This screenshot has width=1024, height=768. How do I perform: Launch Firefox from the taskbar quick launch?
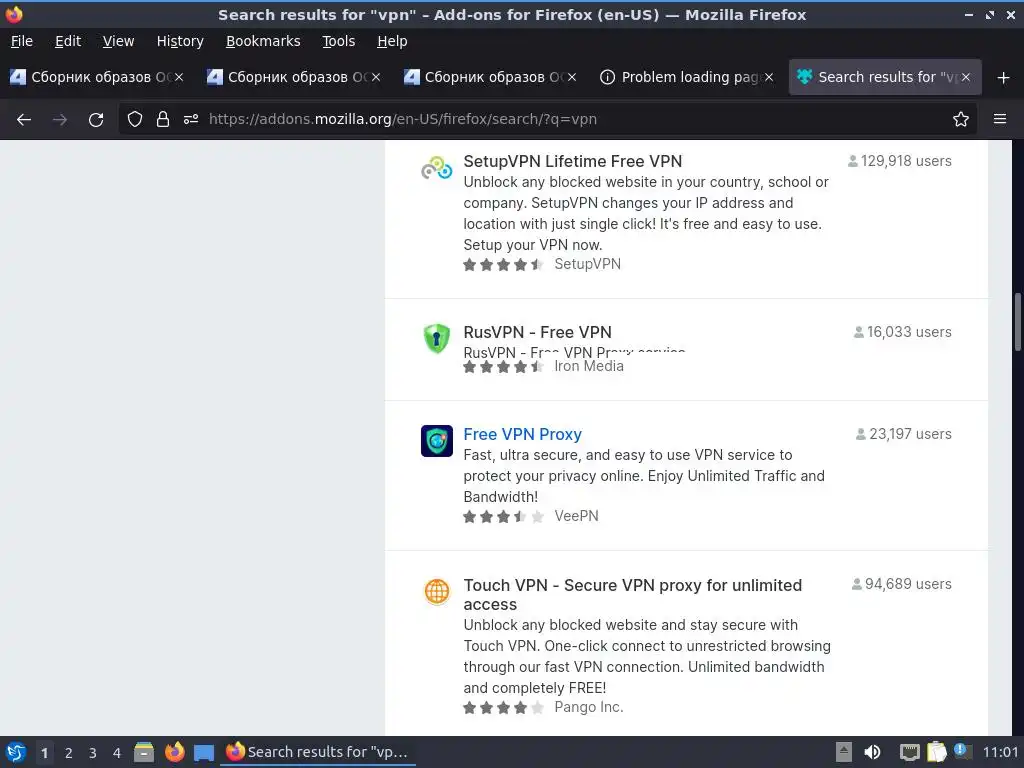click(x=174, y=752)
